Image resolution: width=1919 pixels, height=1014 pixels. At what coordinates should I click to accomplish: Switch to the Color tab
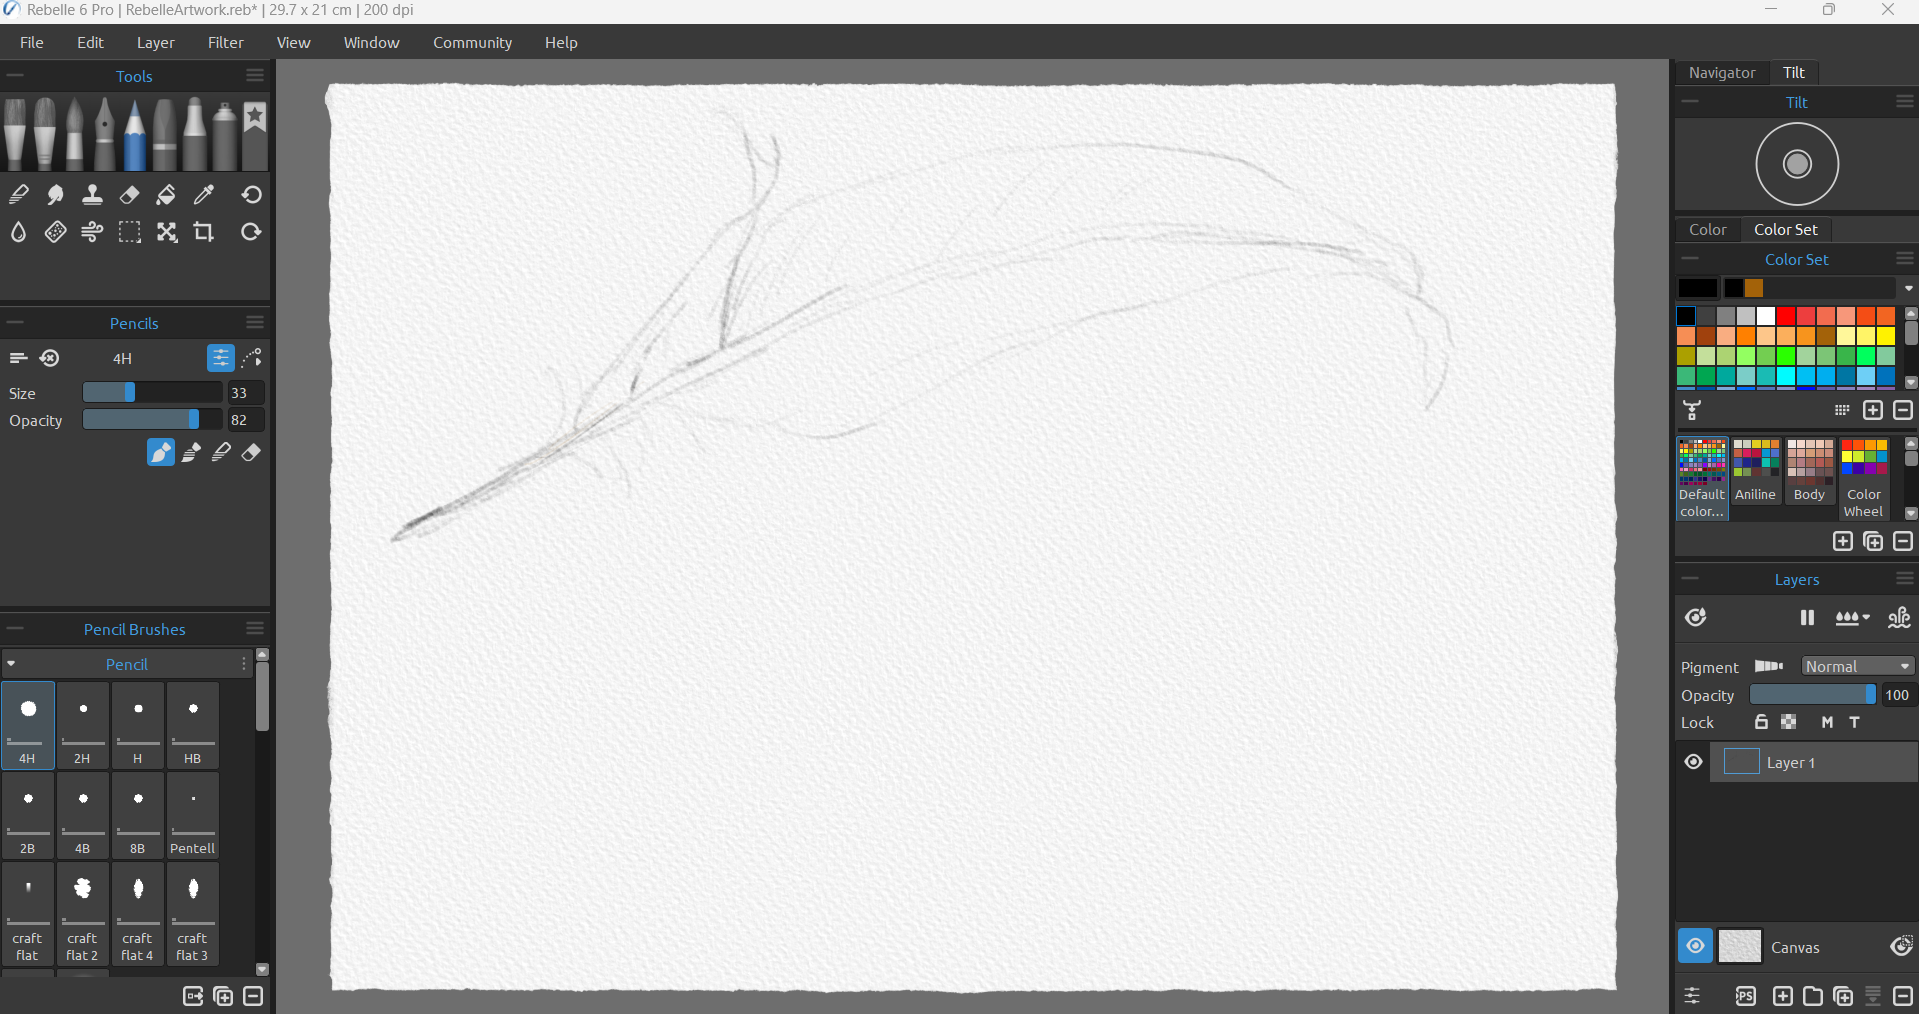click(1708, 229)
